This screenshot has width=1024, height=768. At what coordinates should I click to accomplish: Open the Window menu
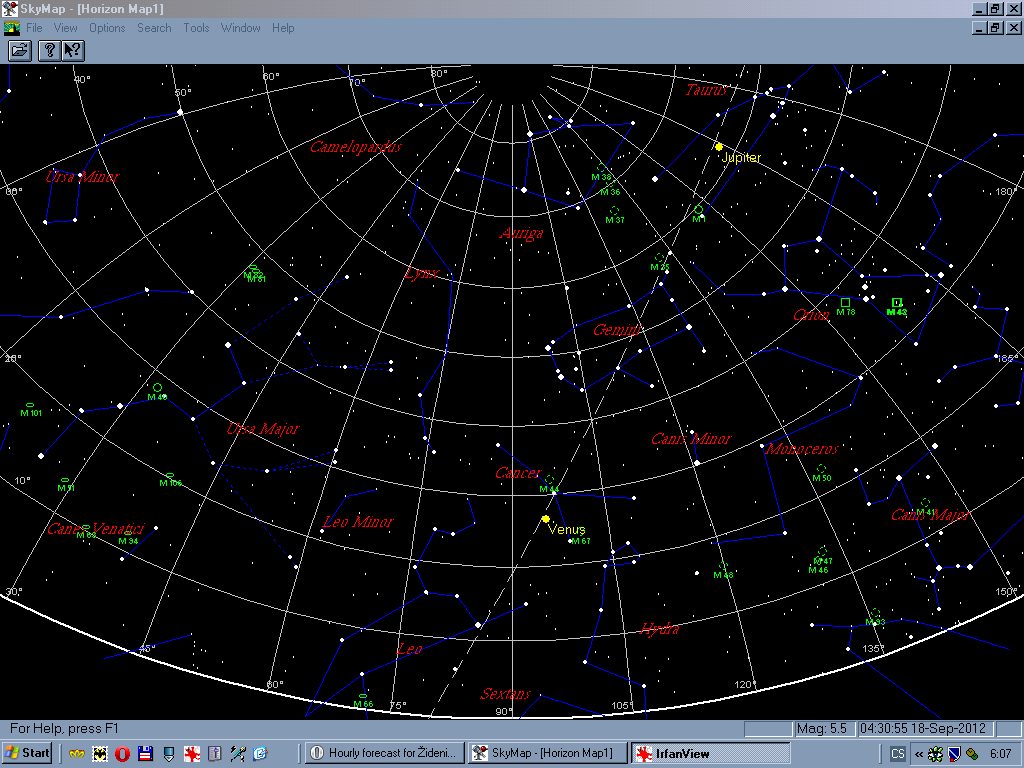[240, 28]
